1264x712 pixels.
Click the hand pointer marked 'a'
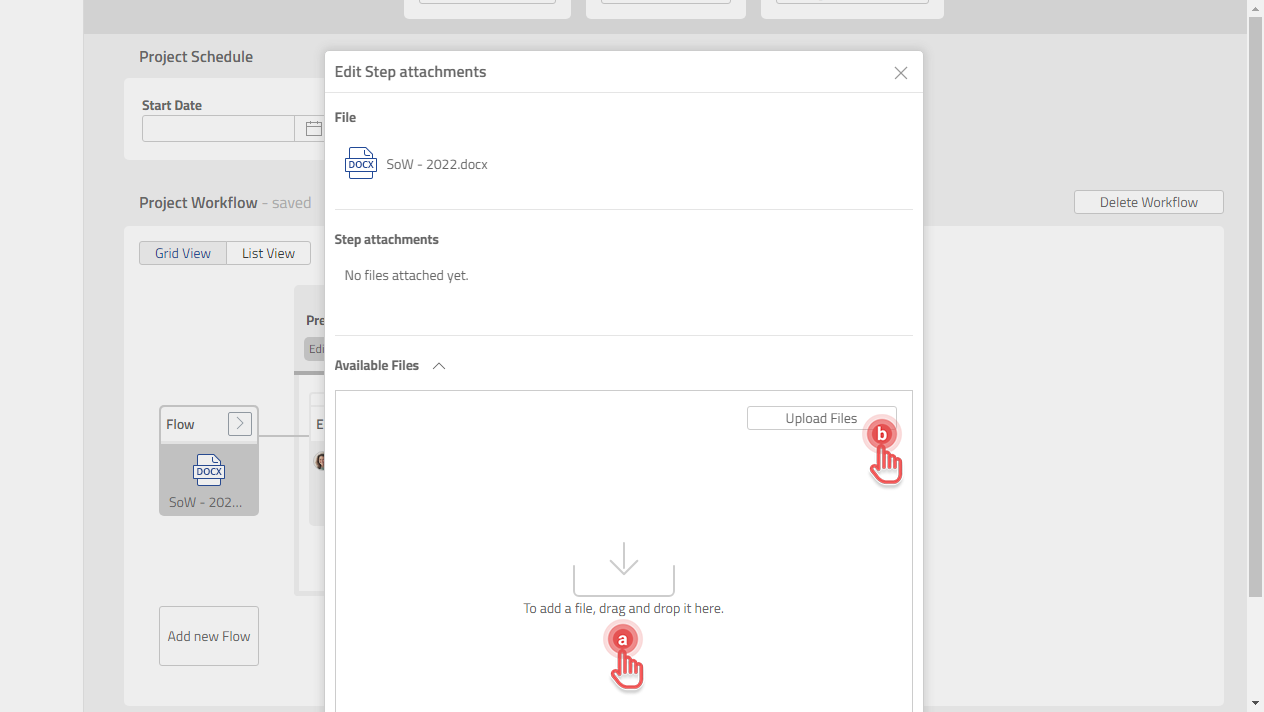coord(623,640)
